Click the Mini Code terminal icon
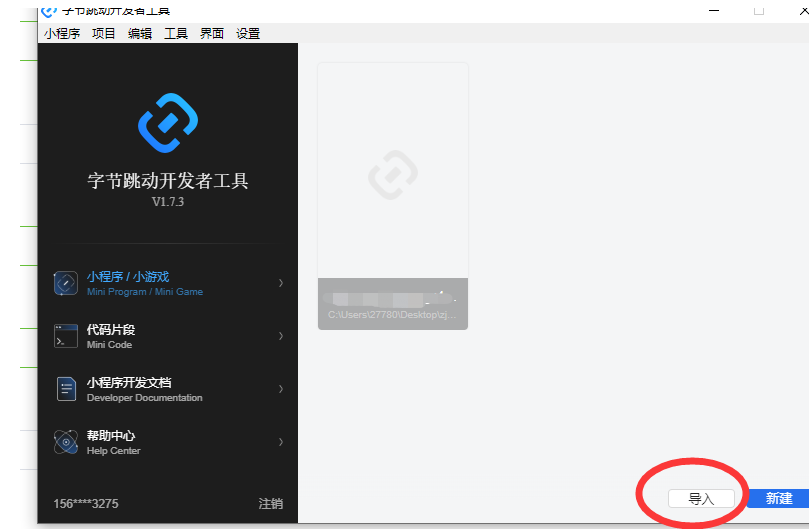 [66, 336]
